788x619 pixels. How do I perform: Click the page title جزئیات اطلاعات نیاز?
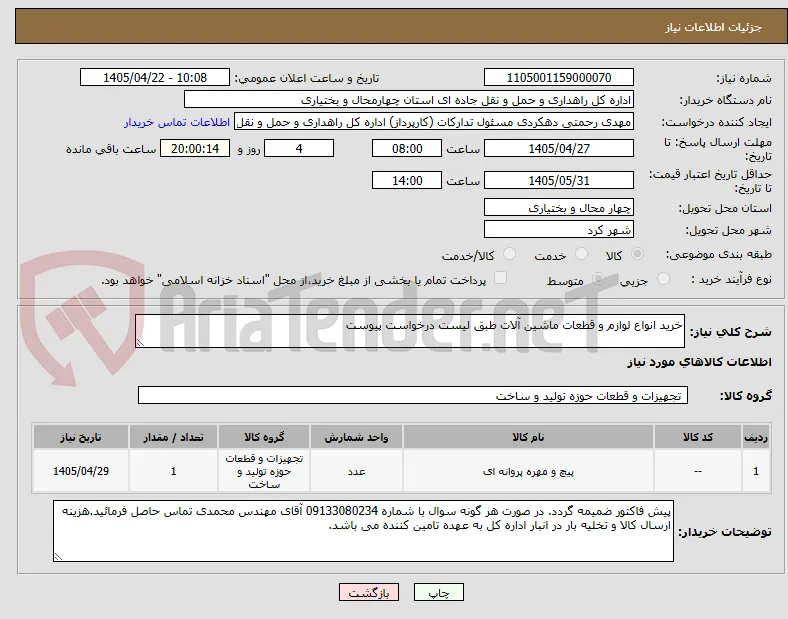click(714, 27)
